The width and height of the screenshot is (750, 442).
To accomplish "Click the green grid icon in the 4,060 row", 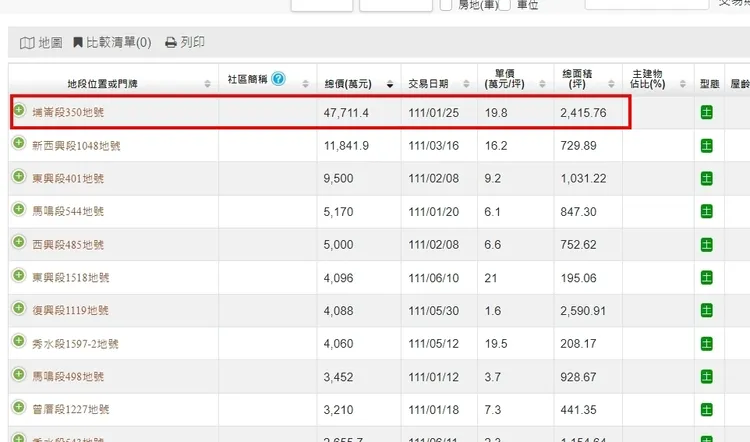I will tap(706, 343).
